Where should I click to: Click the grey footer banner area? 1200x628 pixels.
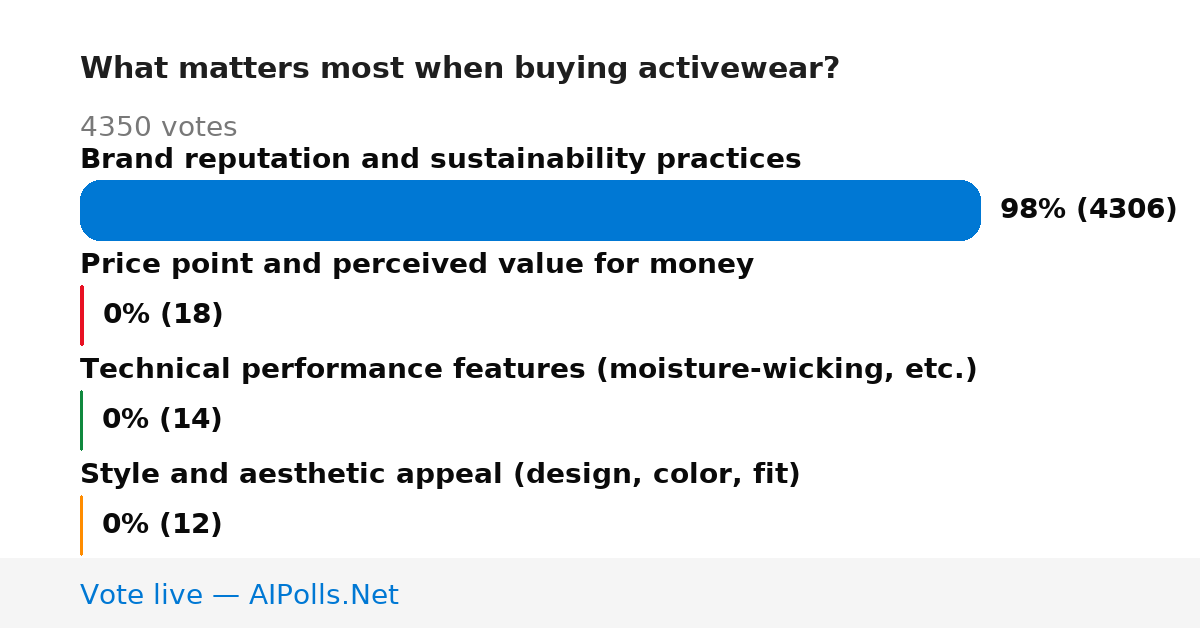(x=600, y=593)
